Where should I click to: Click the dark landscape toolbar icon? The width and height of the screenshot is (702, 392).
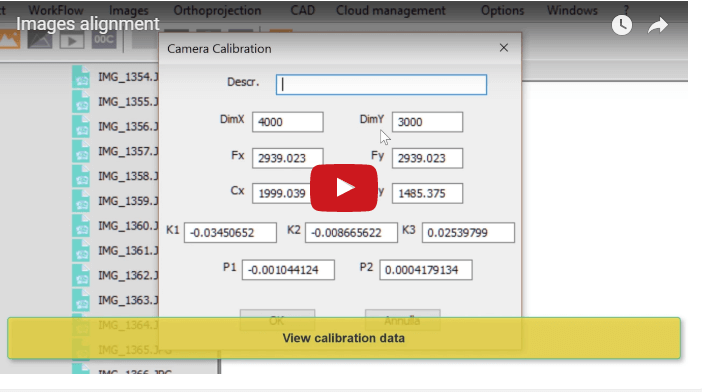[40, 40]
